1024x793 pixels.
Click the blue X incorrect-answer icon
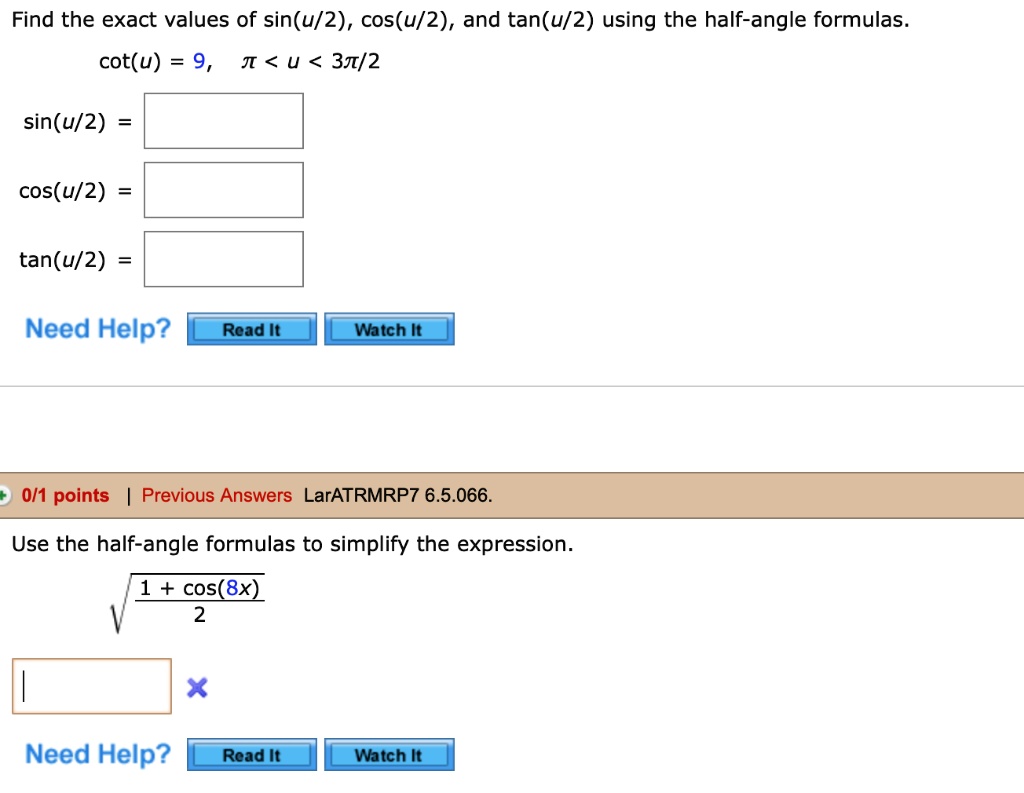196,687
